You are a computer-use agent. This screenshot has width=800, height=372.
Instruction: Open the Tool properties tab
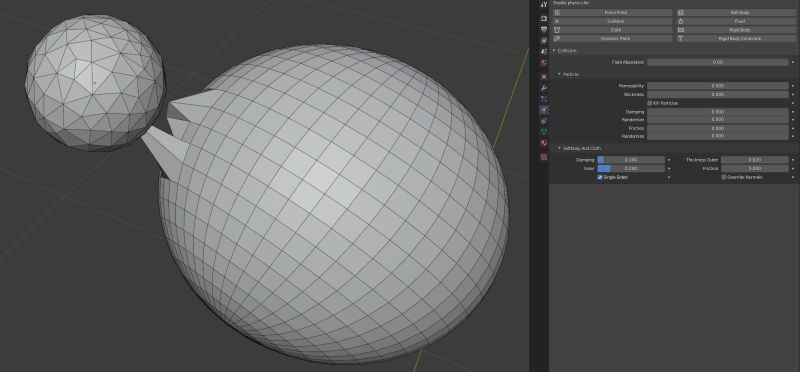[544, 5]
